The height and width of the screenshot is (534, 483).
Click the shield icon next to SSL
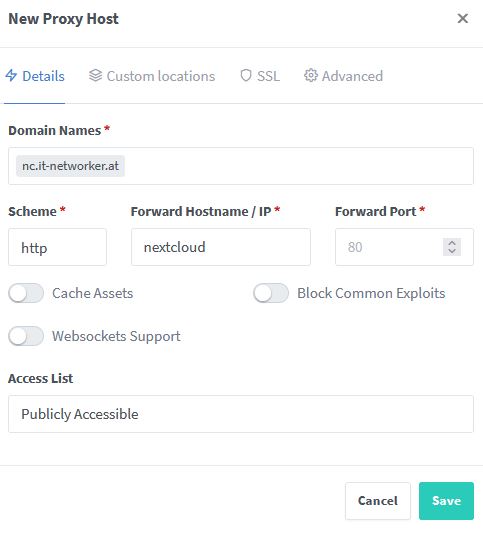coord(246,76)
